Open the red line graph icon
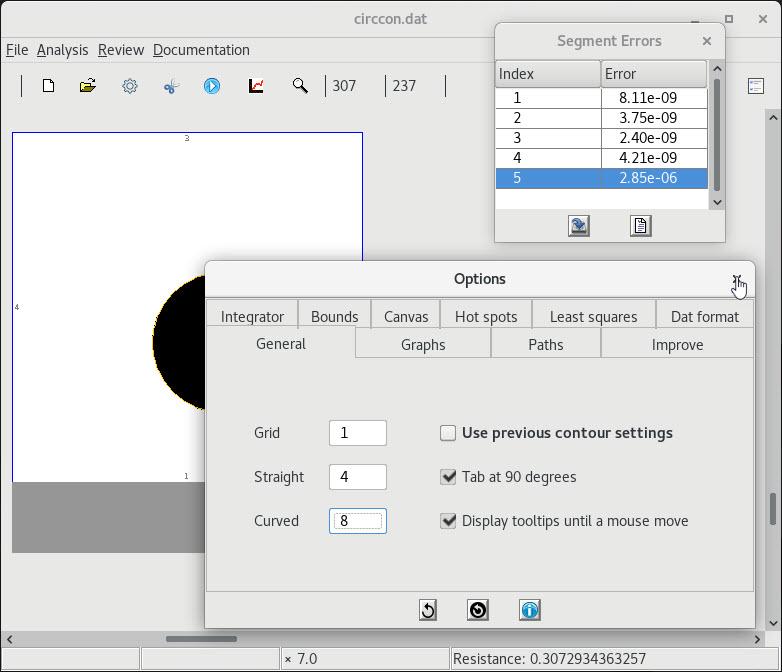The height and width of the screenshot is (672, 782). tap(256, 86)
